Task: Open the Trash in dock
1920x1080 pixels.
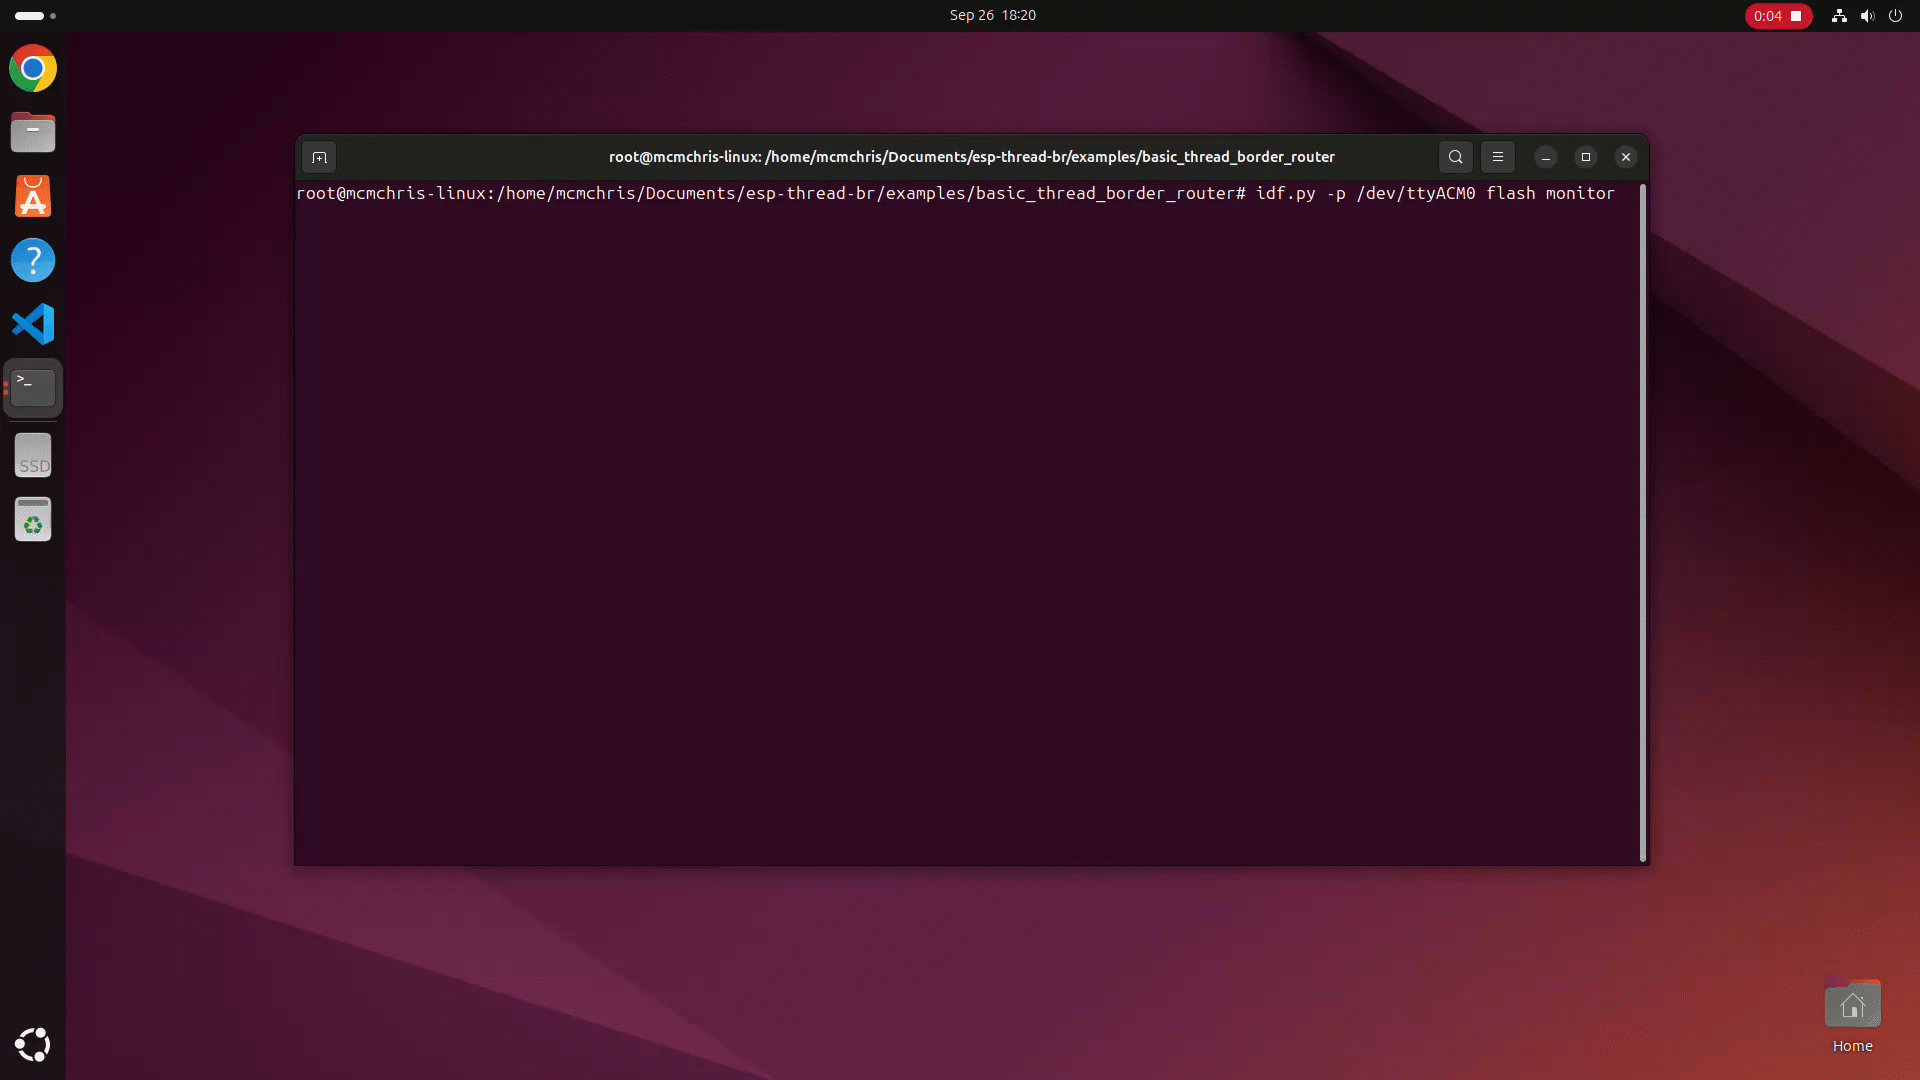Action: click(33, 520)
